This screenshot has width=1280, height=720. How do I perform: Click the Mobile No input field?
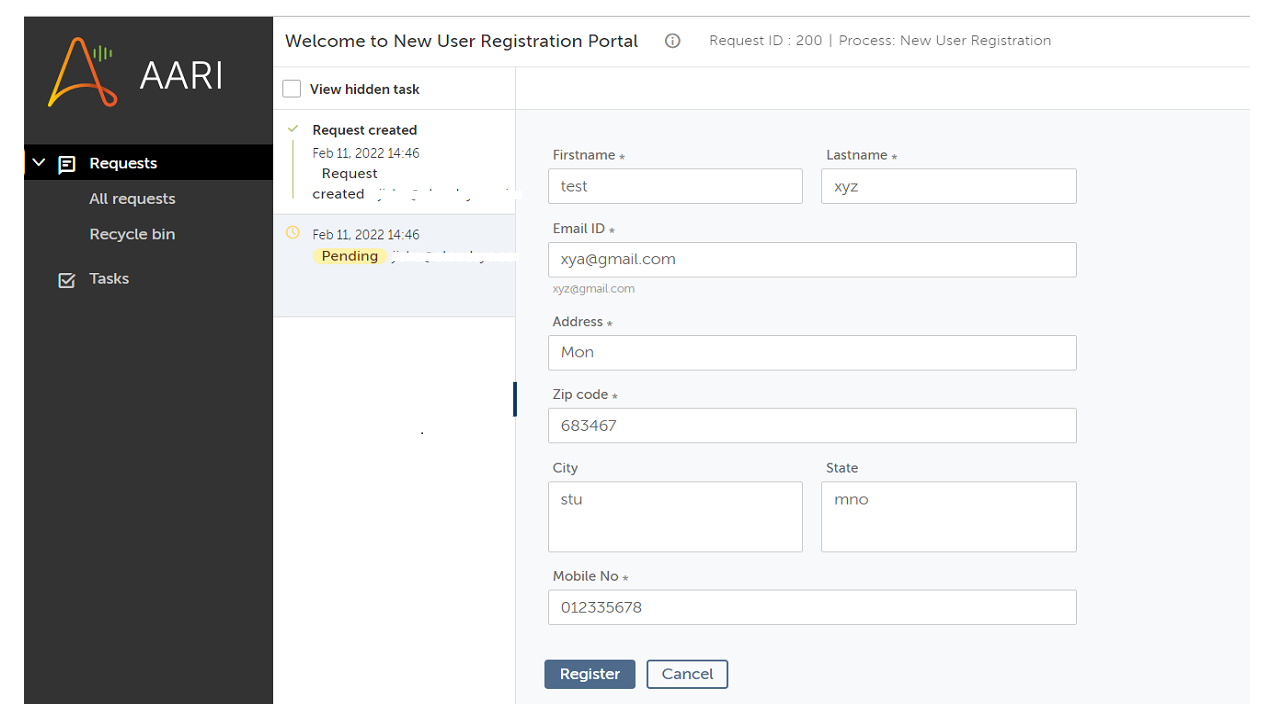(812, 607)
